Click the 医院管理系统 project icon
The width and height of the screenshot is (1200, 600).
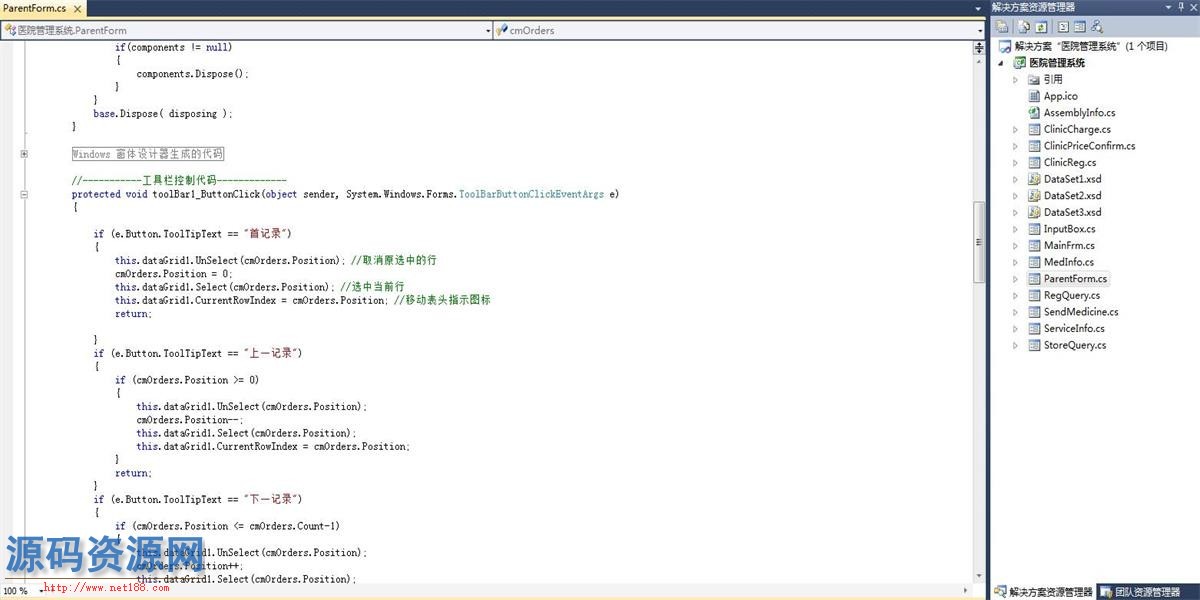click(x=1019, y=63)
